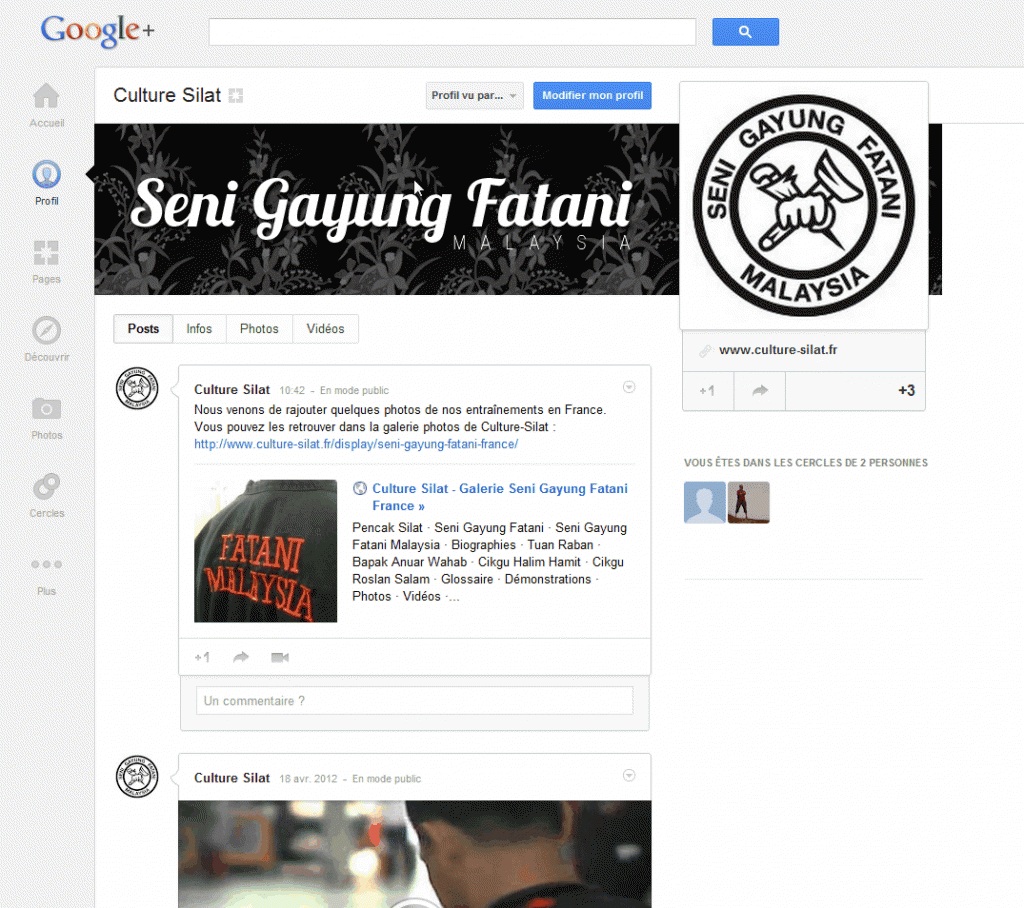This screenshot has width=1024, height=908.
Task: Click 'Modifier mon profil' button
Action: tap(592, 95)
